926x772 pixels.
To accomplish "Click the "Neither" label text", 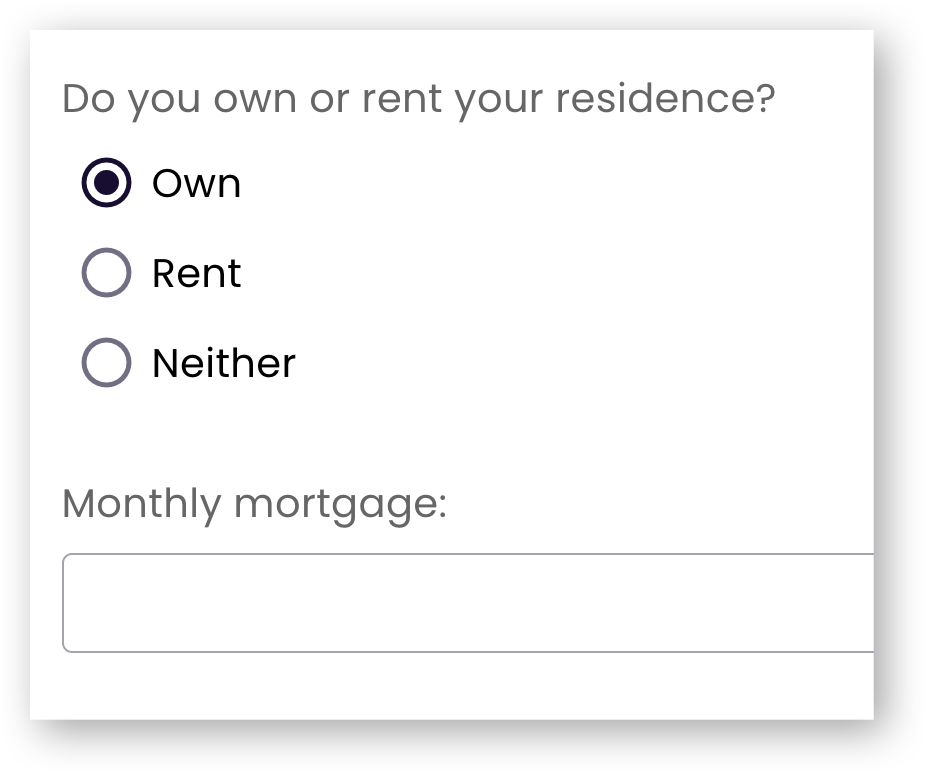I will point(223,363).
